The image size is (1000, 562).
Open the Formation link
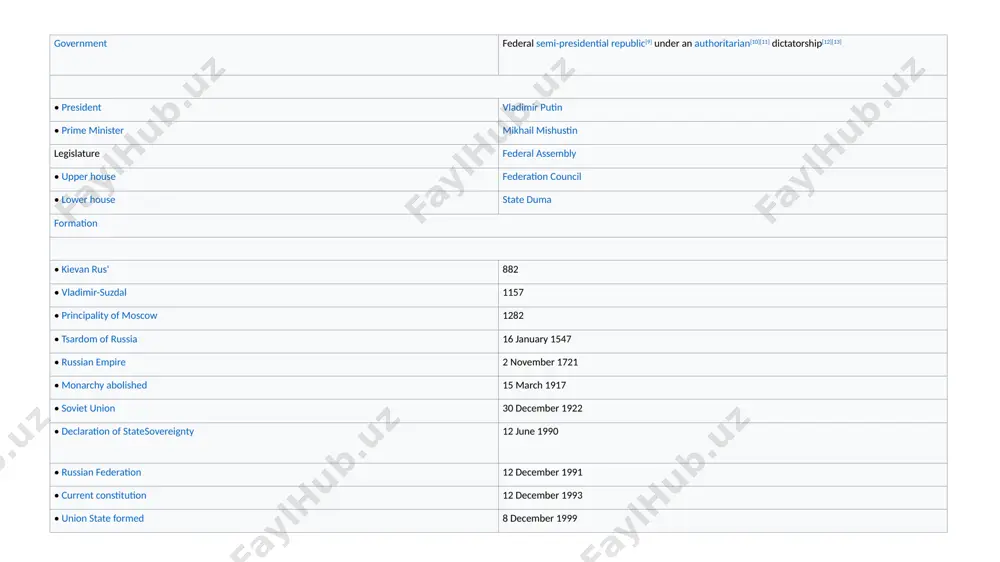pos(75,223)
